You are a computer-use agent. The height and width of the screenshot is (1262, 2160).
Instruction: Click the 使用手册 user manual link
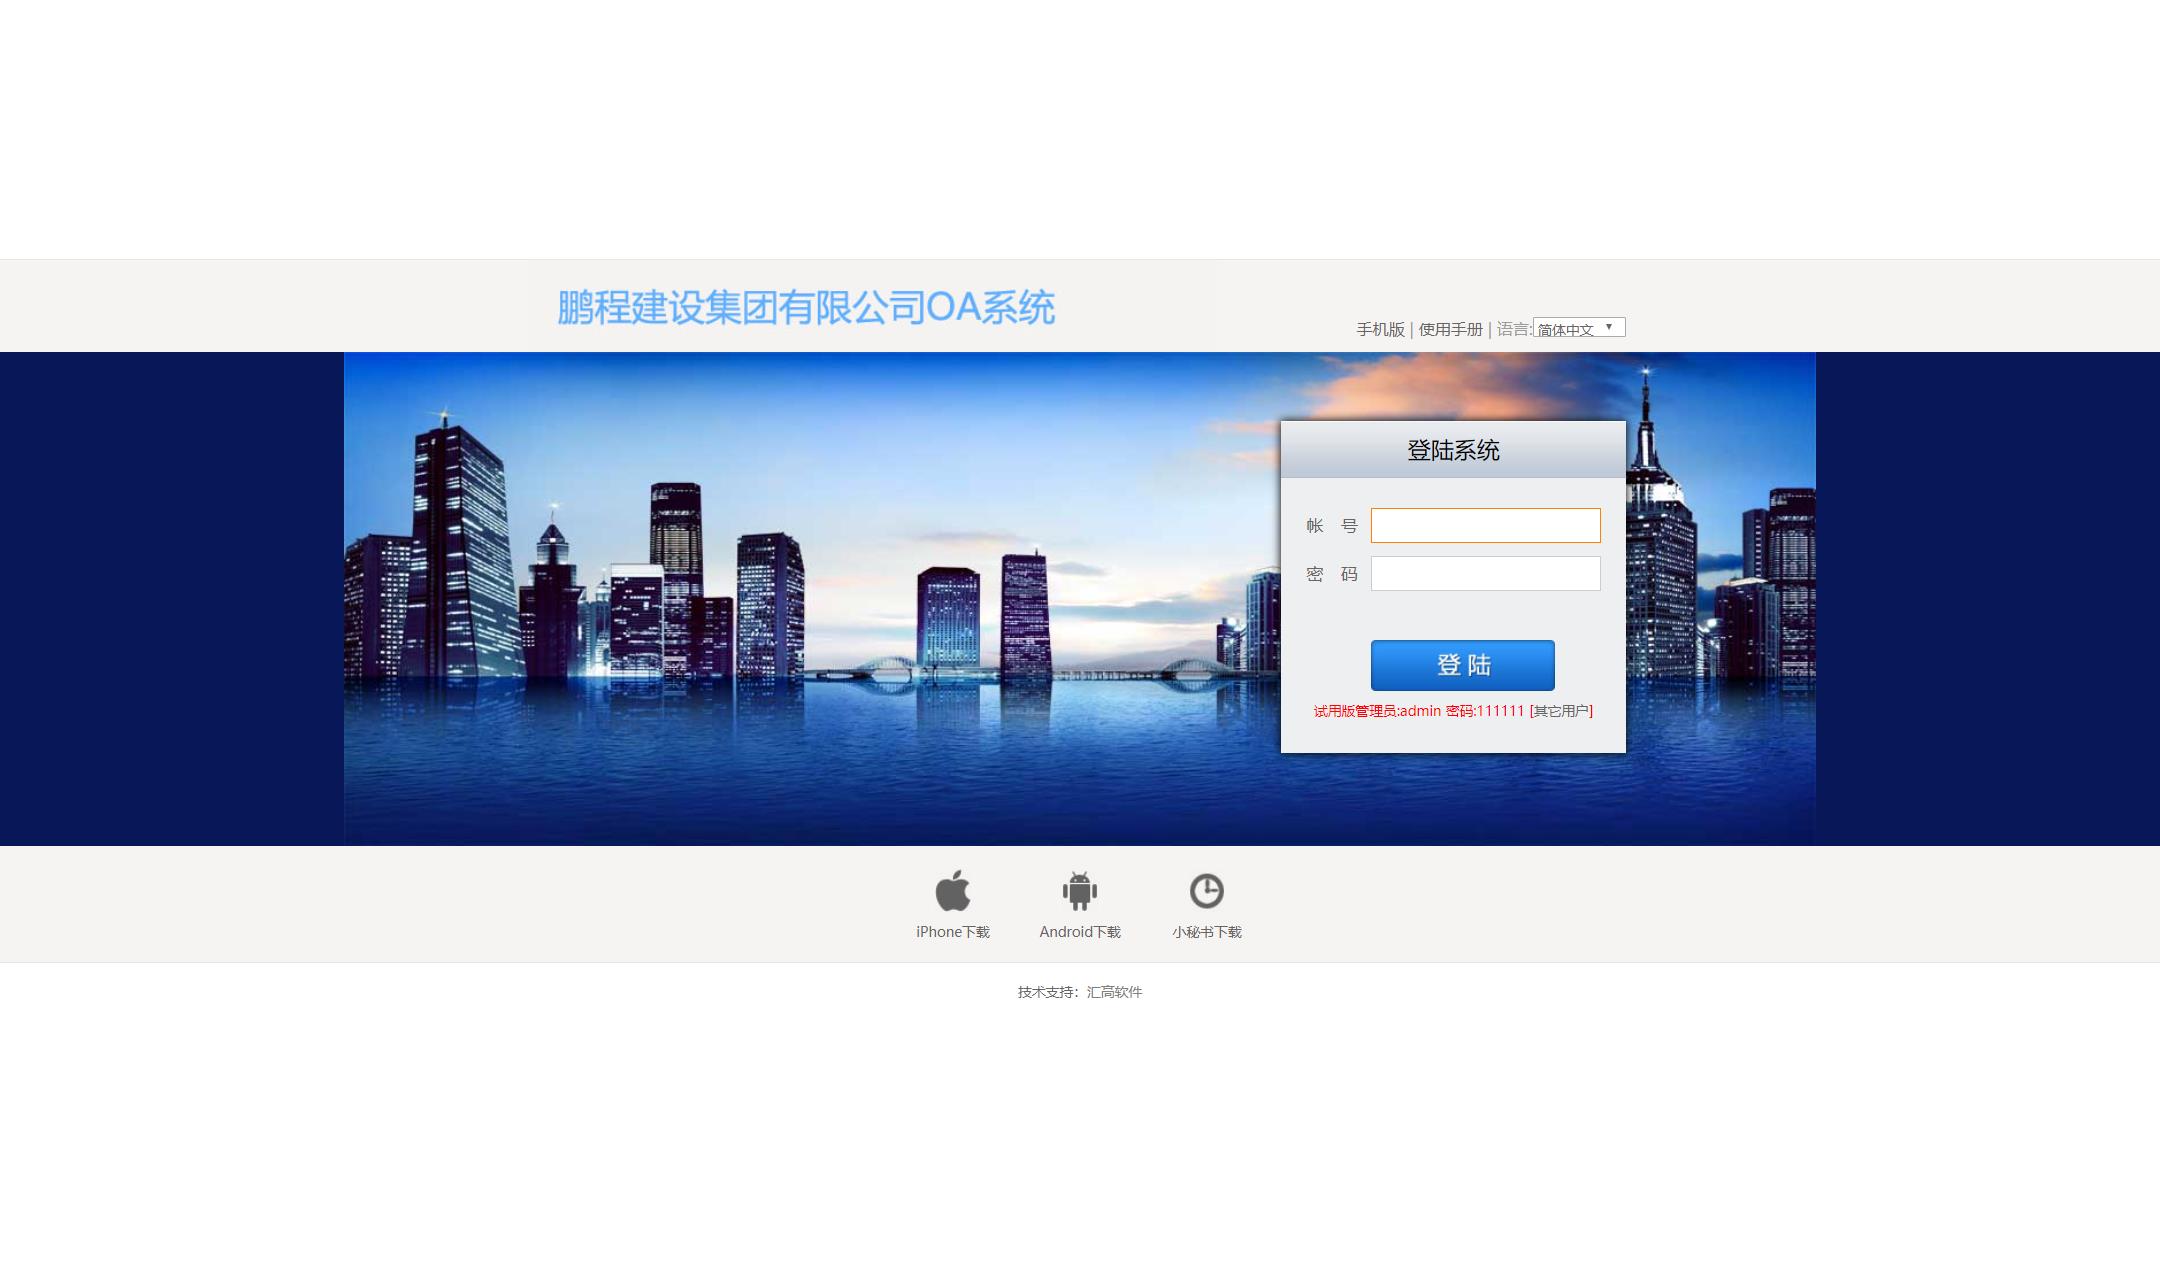tap(1448, 329)
